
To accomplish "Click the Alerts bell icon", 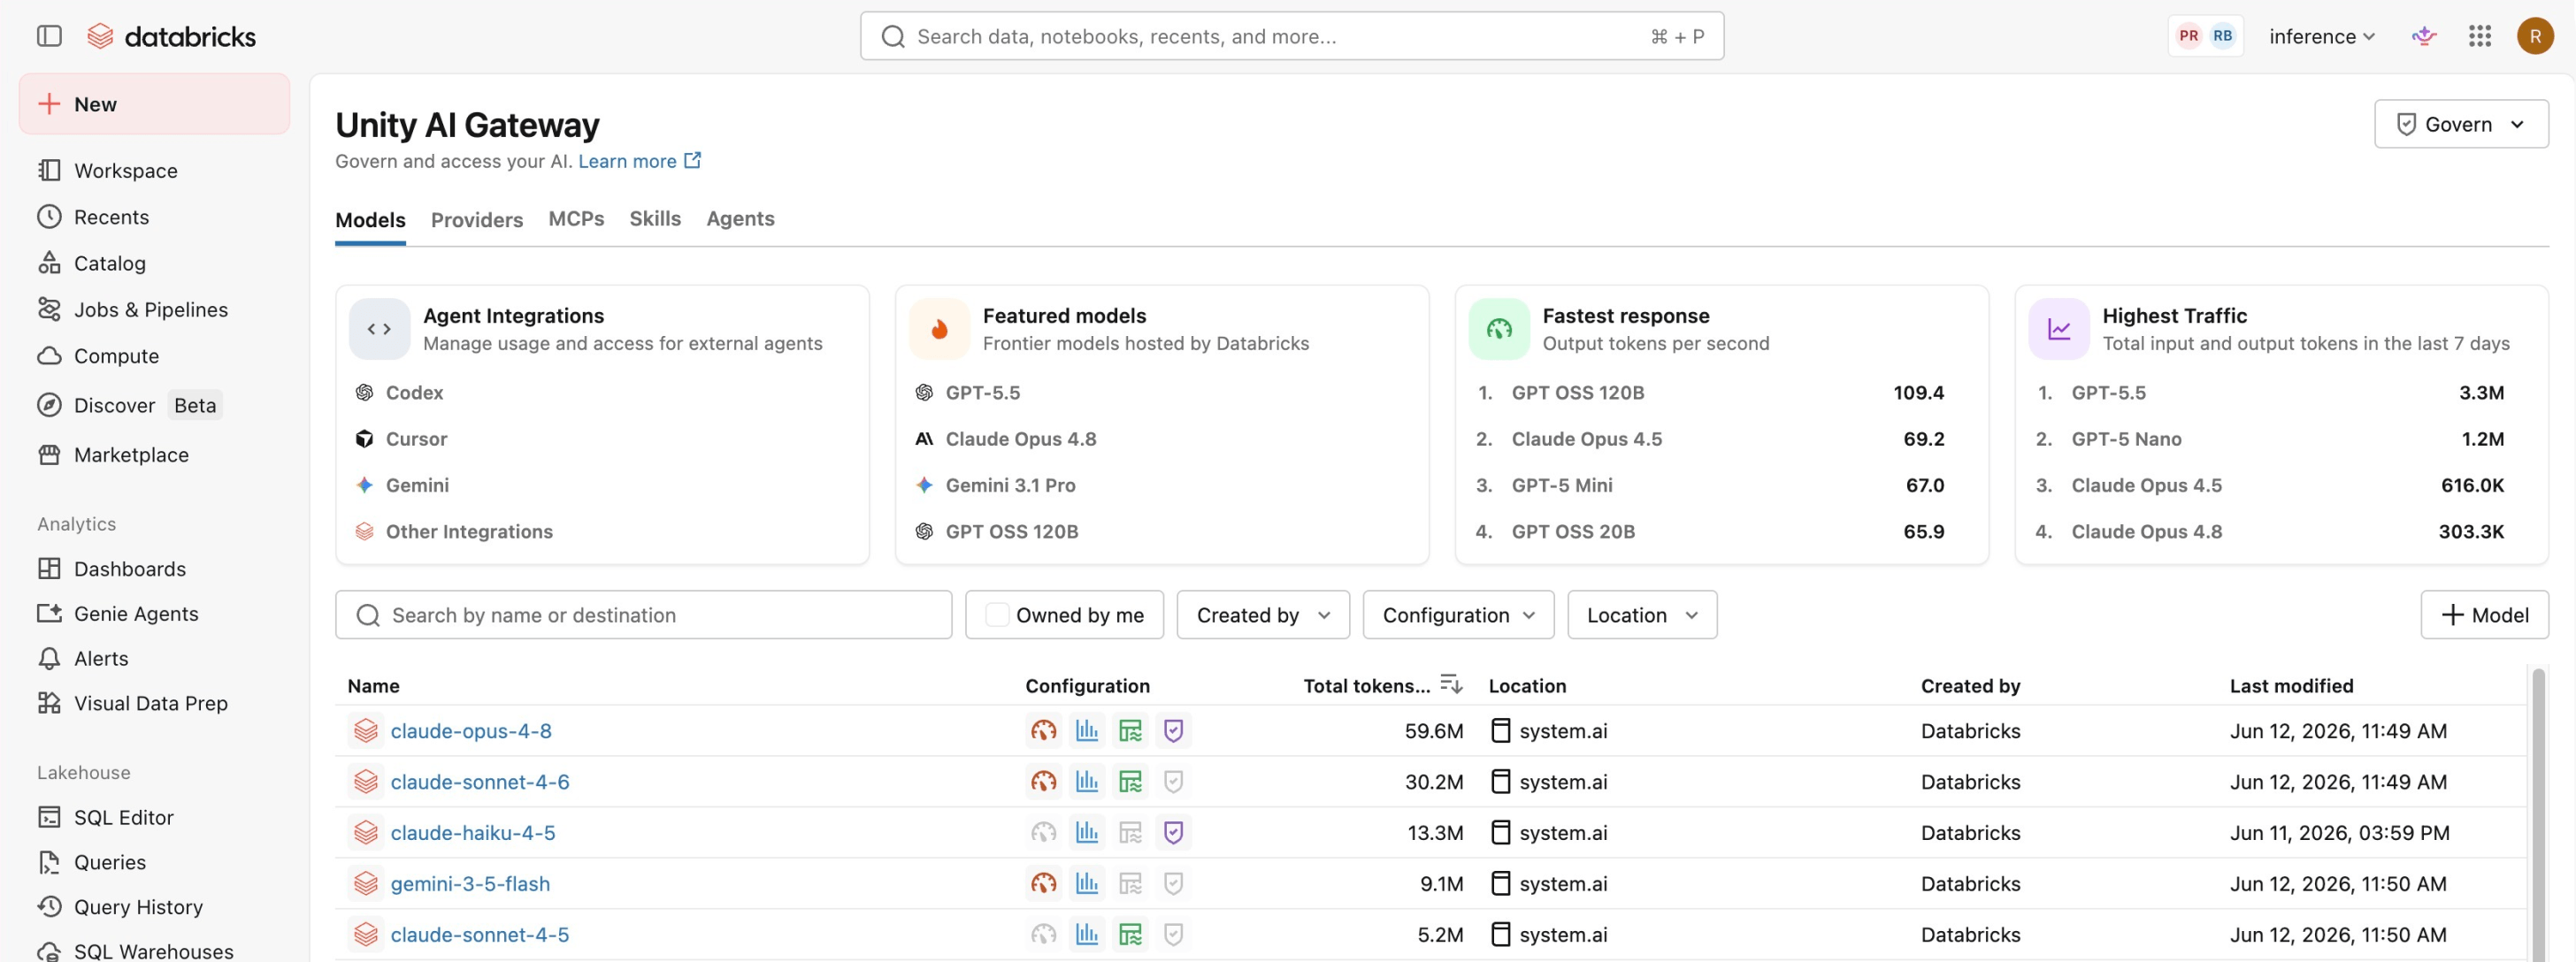I will pos(49,659).
